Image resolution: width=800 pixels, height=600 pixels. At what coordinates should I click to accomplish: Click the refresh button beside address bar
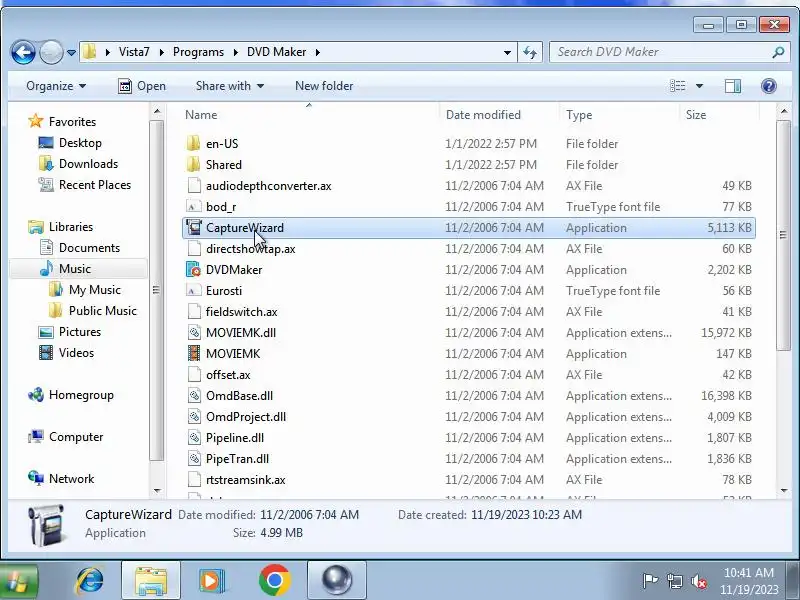point(530,52)
